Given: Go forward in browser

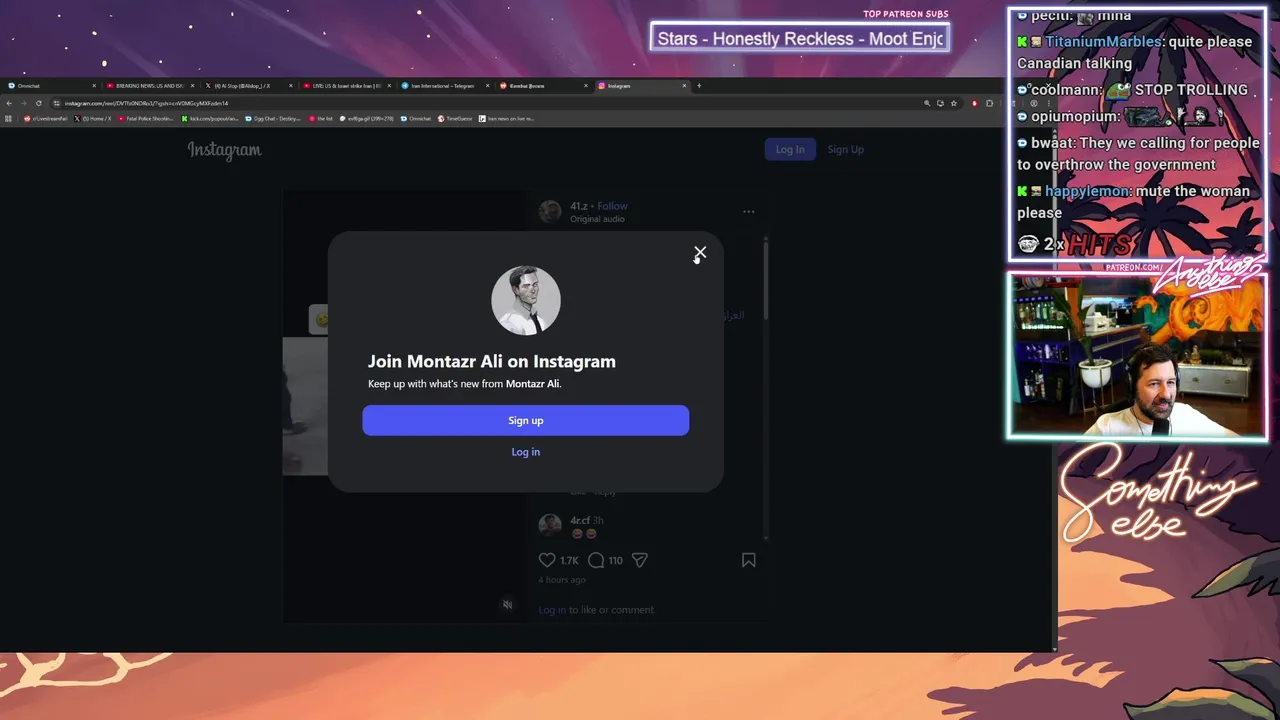Looking at the screenshot, I should click(x=24, y=103).
